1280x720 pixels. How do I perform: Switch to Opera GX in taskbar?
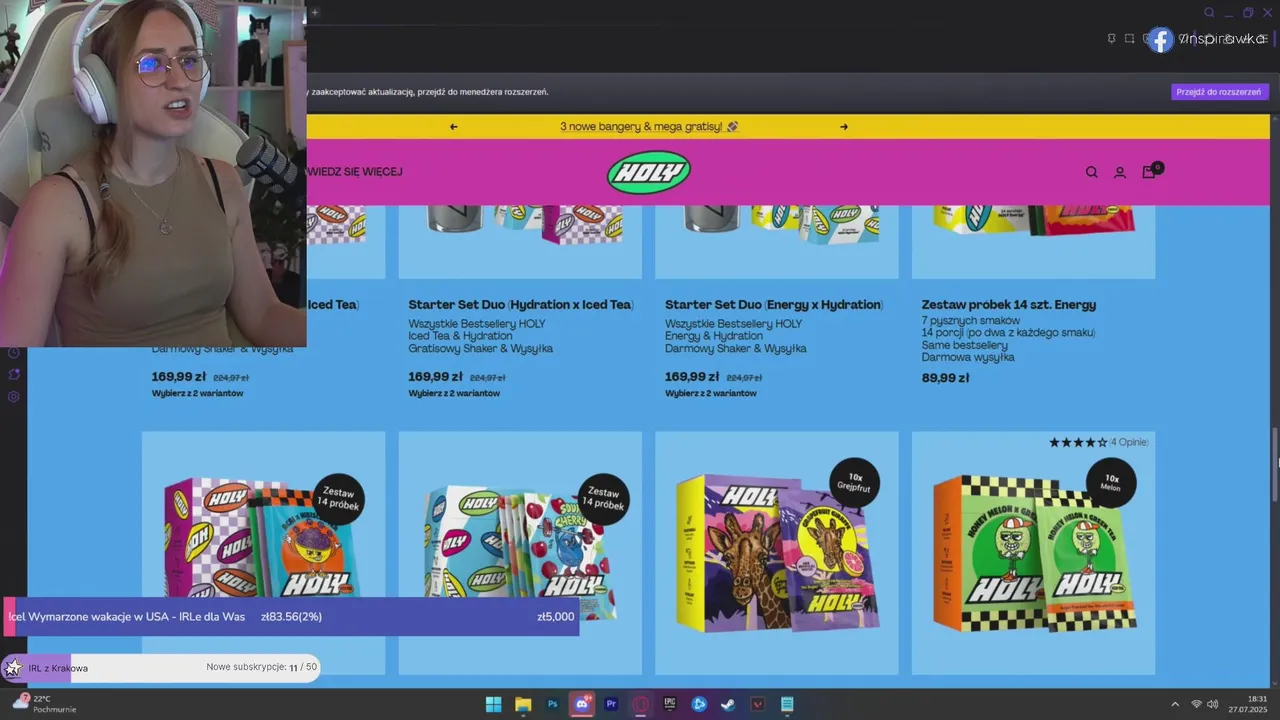640,704
